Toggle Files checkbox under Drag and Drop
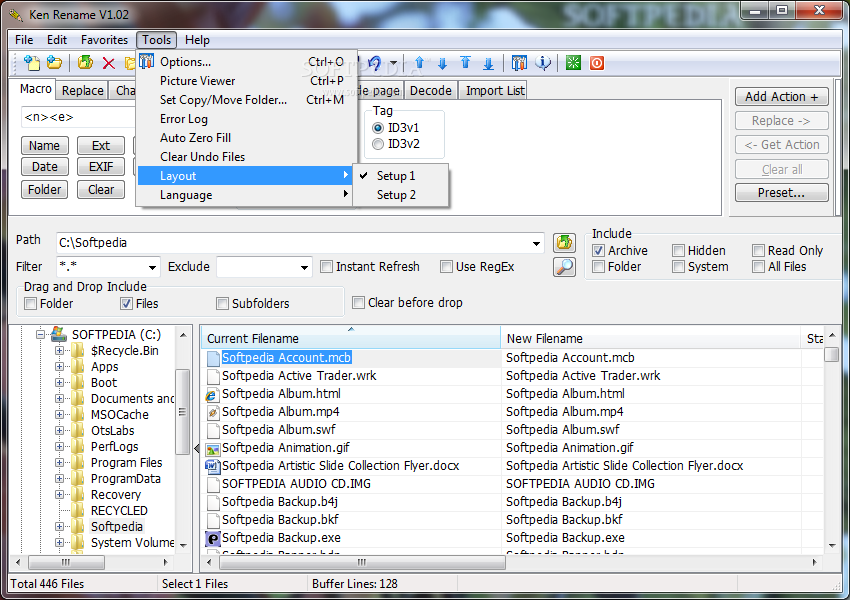The height and width of the screenshot is (600, 850). [126, 304]
